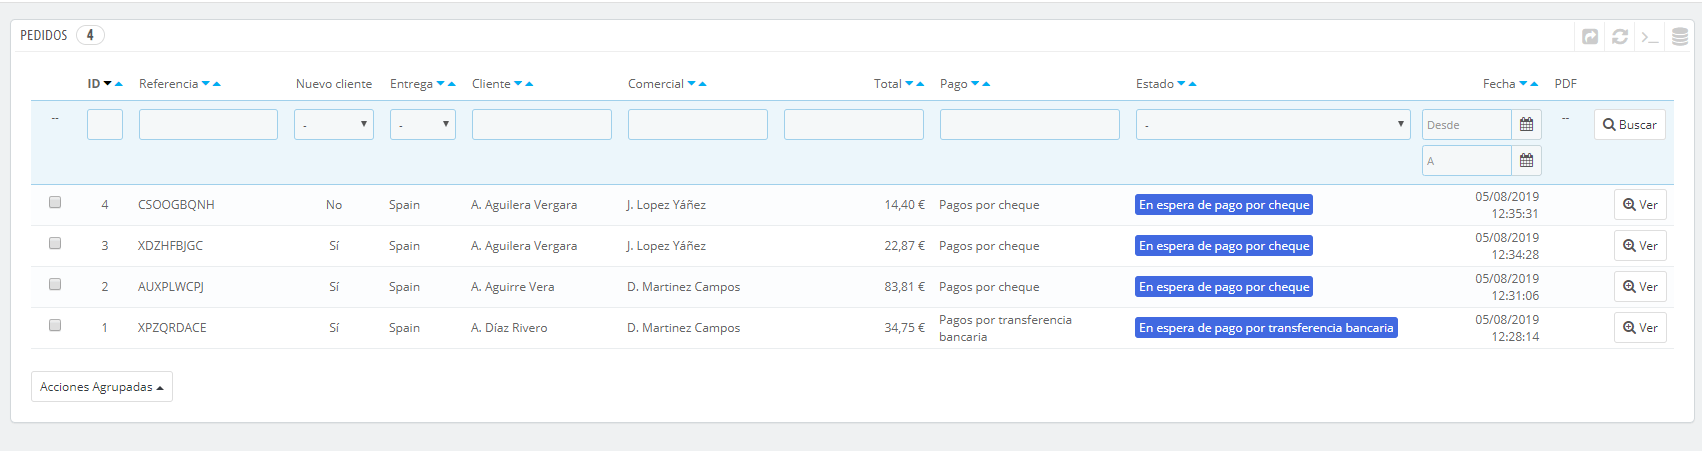The image size is (1702, 451).
Task: Sort ID column ascending
Action: point(119,84)
